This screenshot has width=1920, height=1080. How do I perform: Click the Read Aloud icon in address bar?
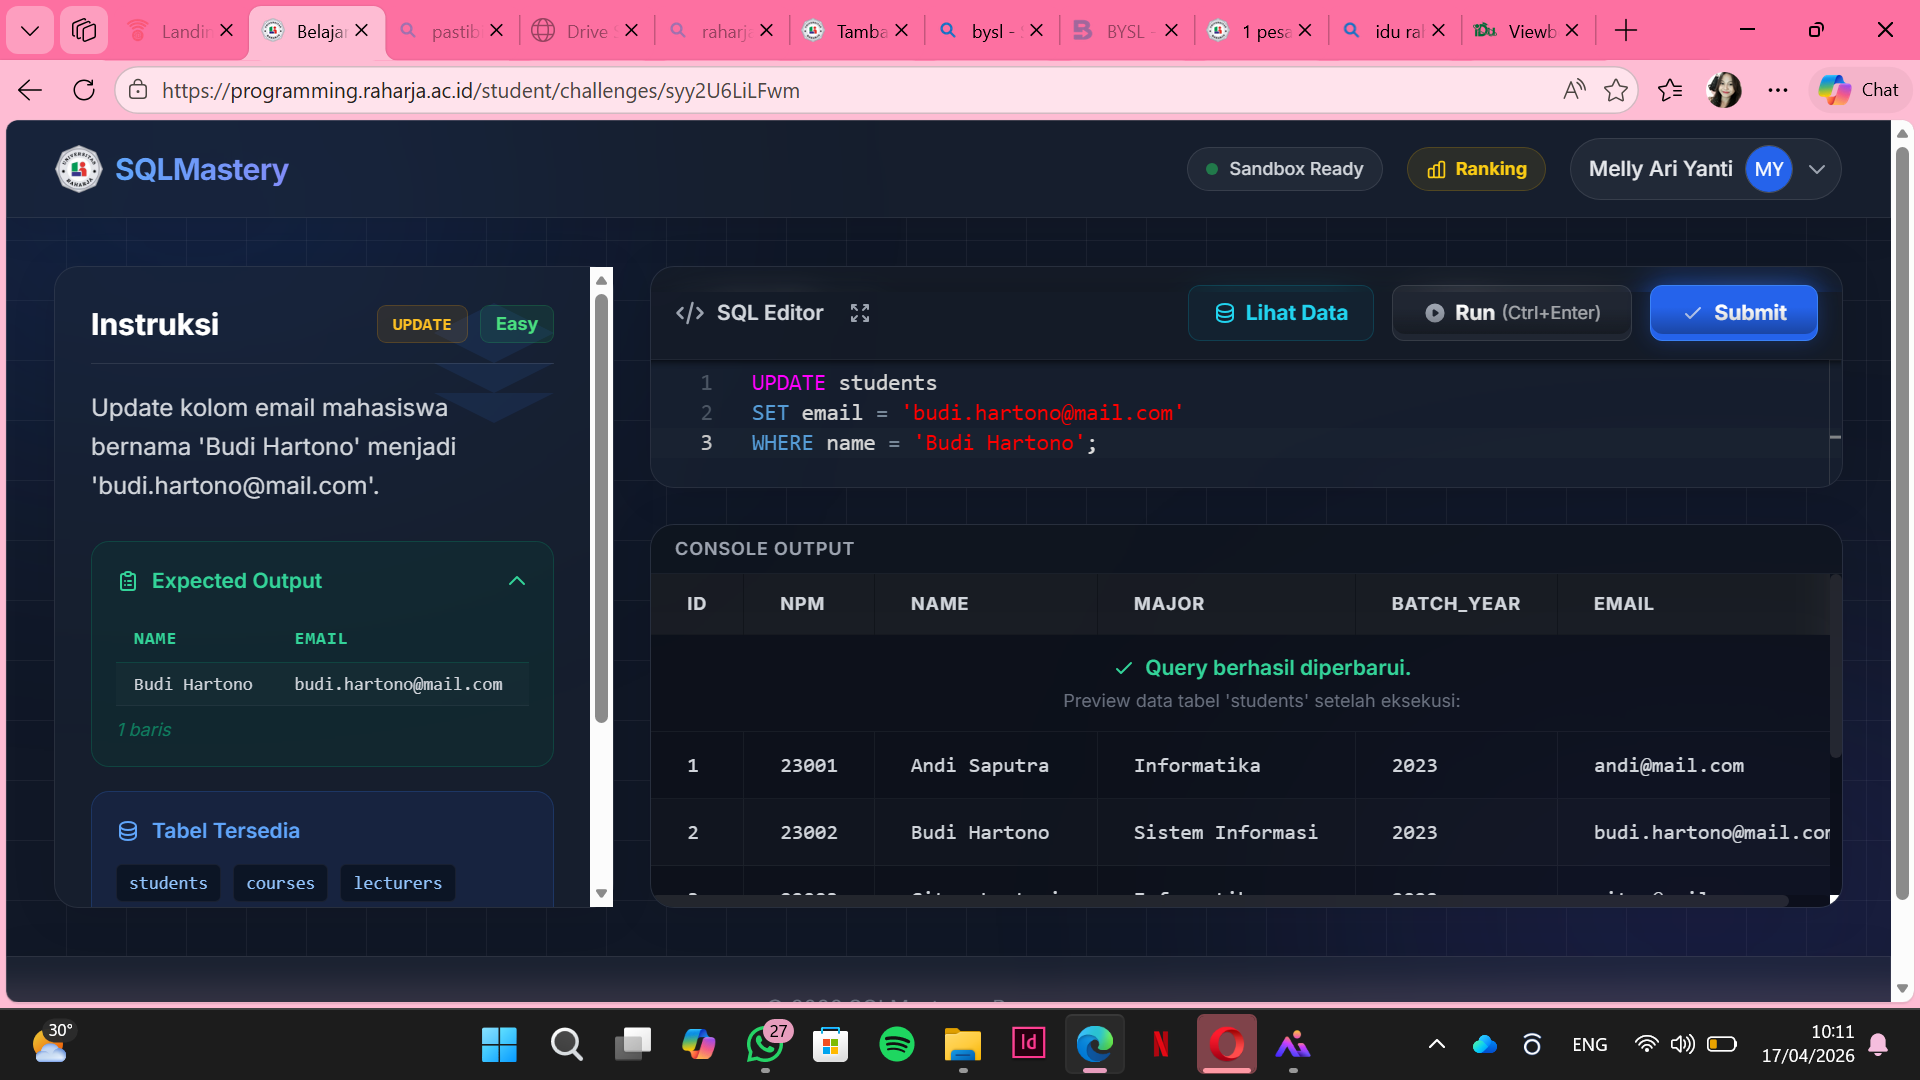pyautogui.click(x=1574, y=90)
